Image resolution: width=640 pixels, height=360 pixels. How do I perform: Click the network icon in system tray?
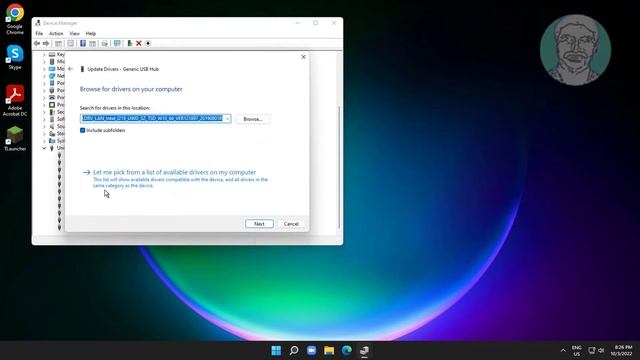[591, 350]
